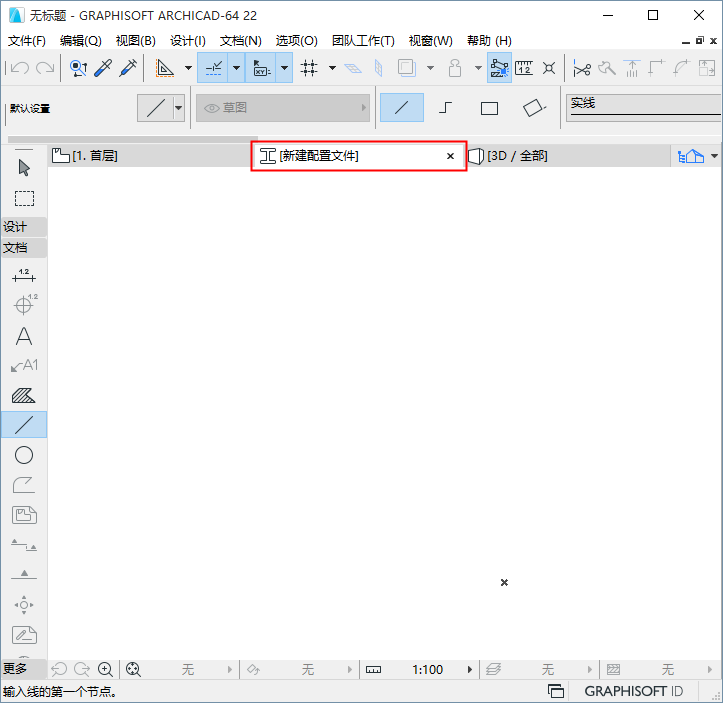Collapse the 文档 toolbox section
The width and height of the screenshot is (723, 703).
click(x=24, y=248)
